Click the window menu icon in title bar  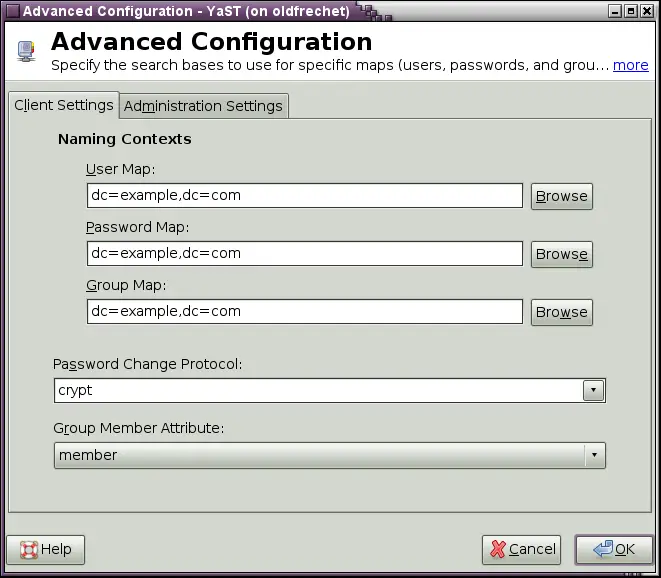(11, 11)
